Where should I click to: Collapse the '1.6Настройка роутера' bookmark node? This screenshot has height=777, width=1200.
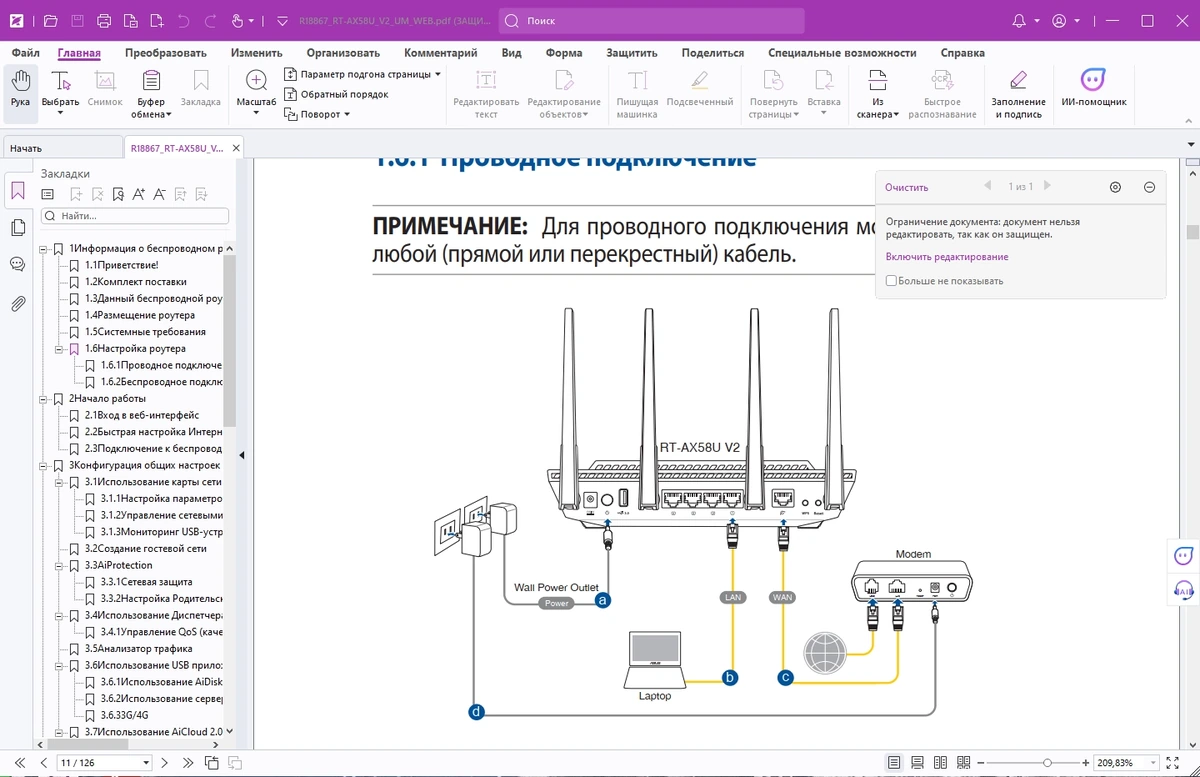point(59,349)
